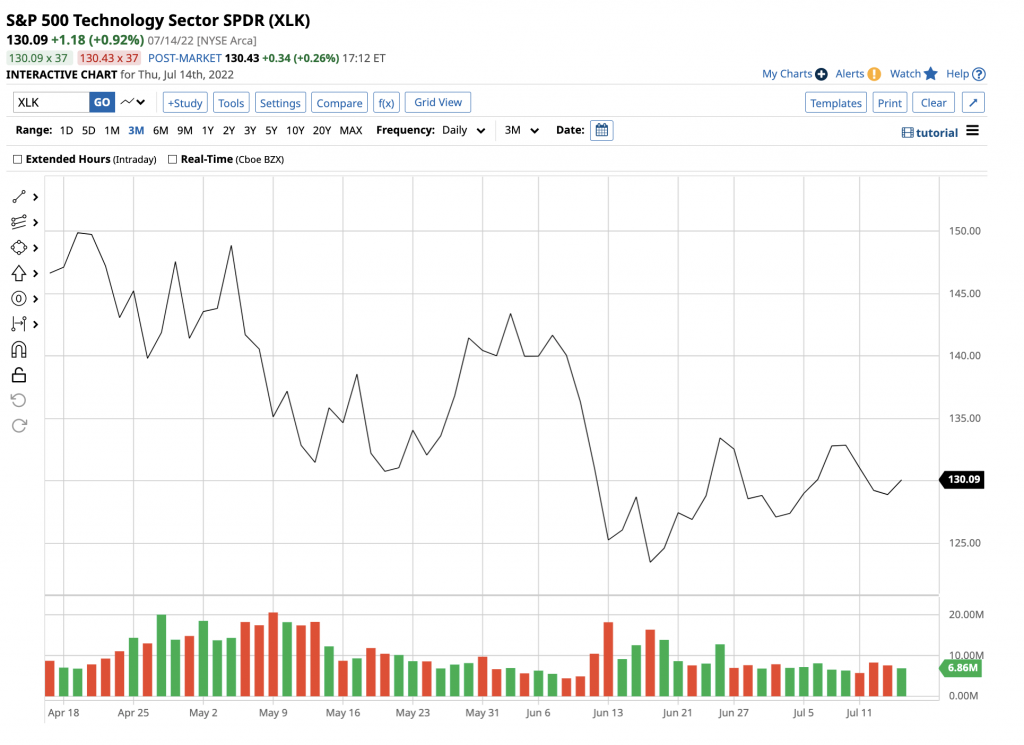Redo the chart action

19,426
